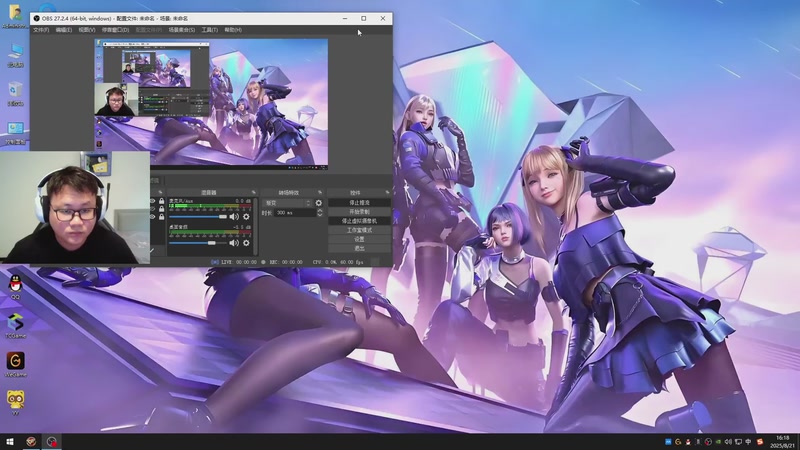Pop out the controls (控件) dock
Screen dimensions: 800x450
[387, 192]
